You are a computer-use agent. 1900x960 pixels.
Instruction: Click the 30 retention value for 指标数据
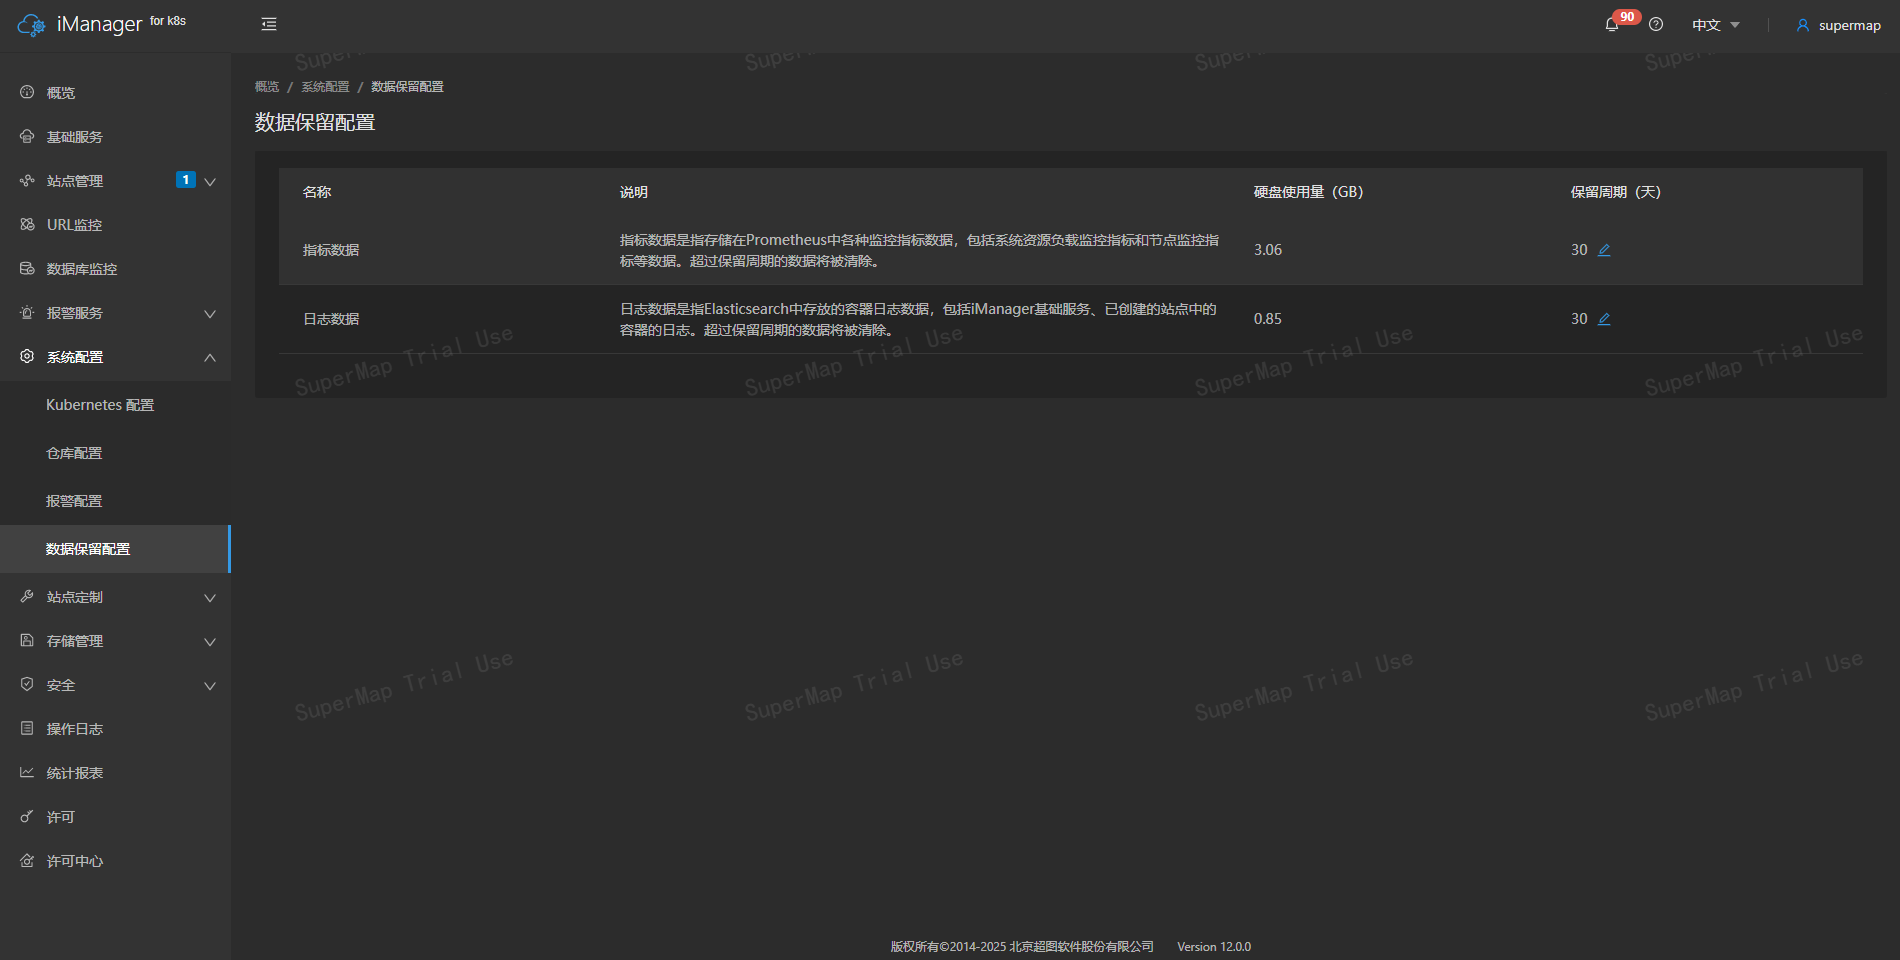(1579, 250)
